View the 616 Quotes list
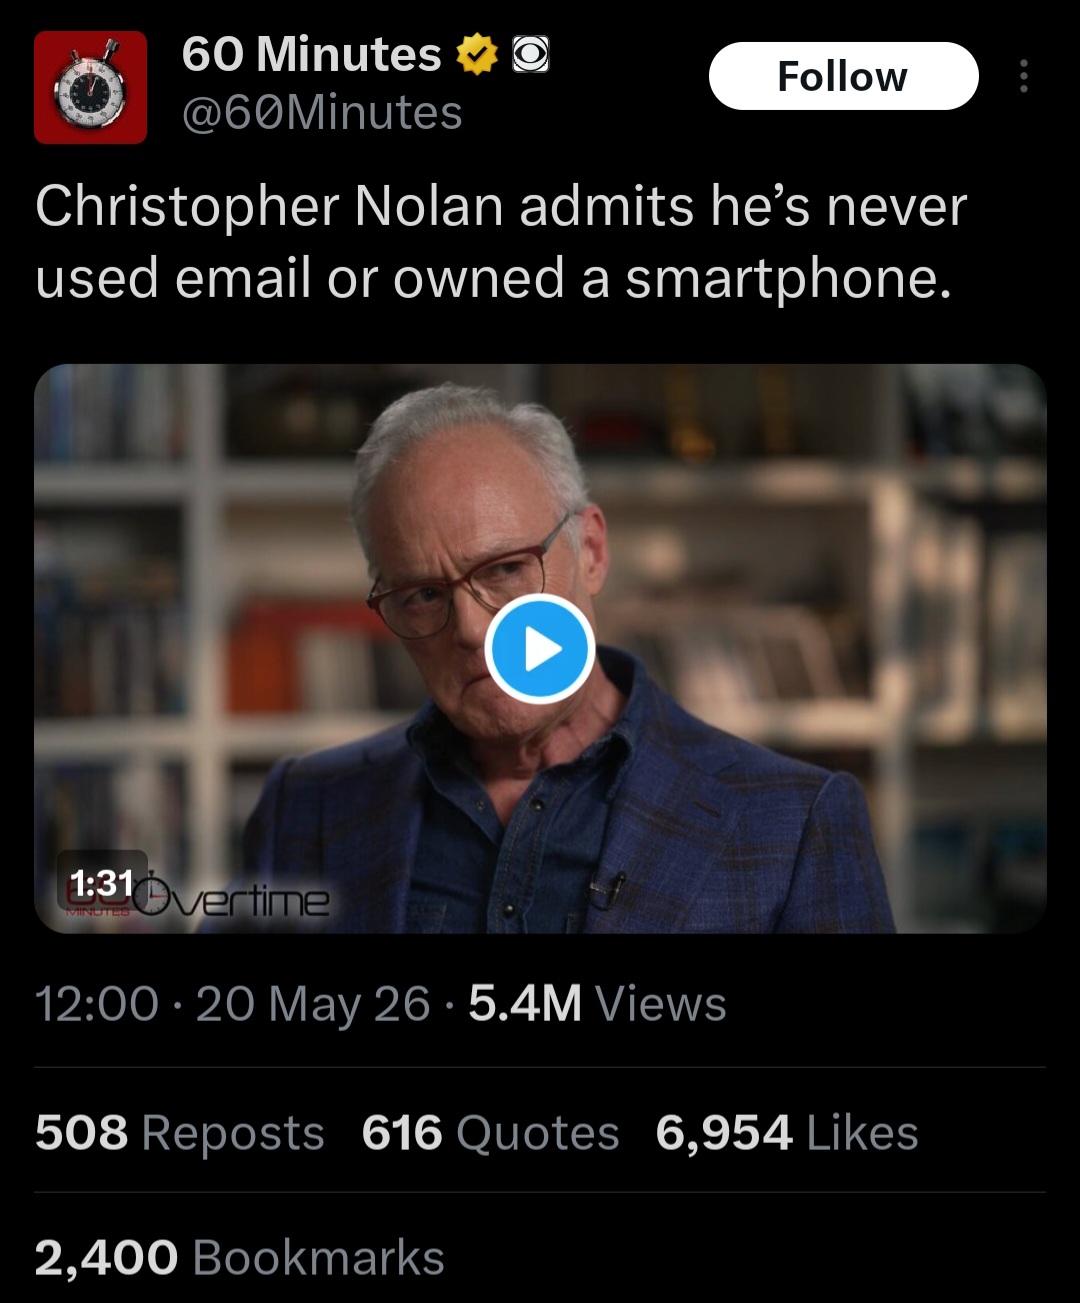The height and width of the screenshot is (1303, 1080). click(491, 1133)
